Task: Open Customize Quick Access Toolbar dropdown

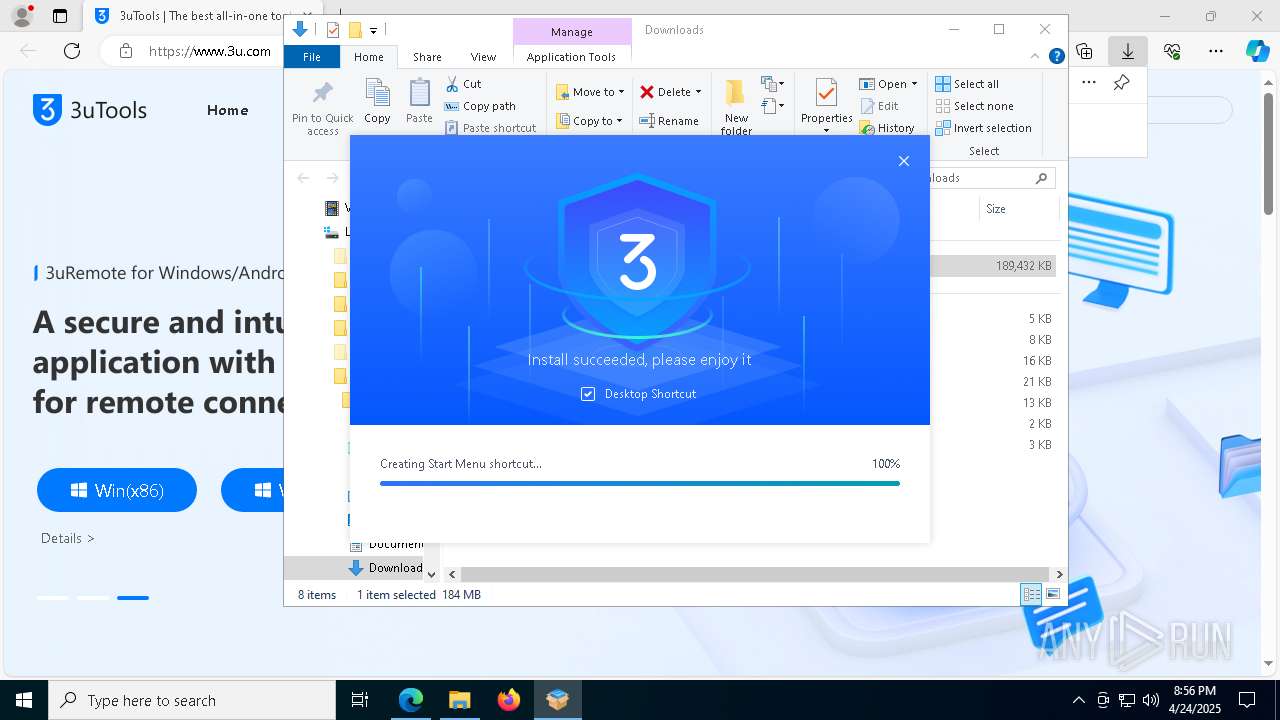Action: [373, 30]
